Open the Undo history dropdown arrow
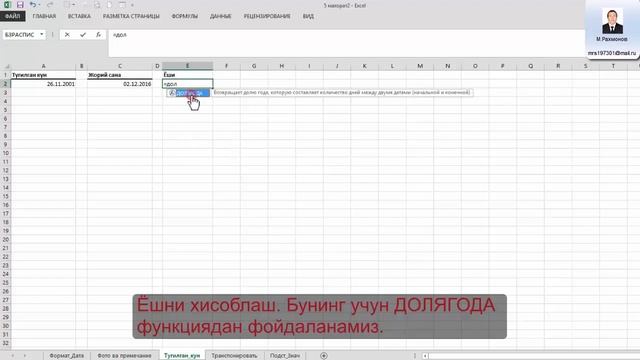Viewport: 640px width, 360px height. (39, 5)
